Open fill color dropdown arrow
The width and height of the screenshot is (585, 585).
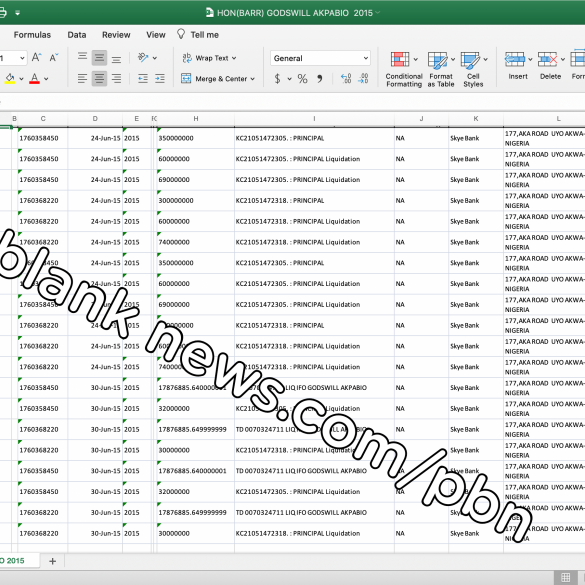point(21,79)
